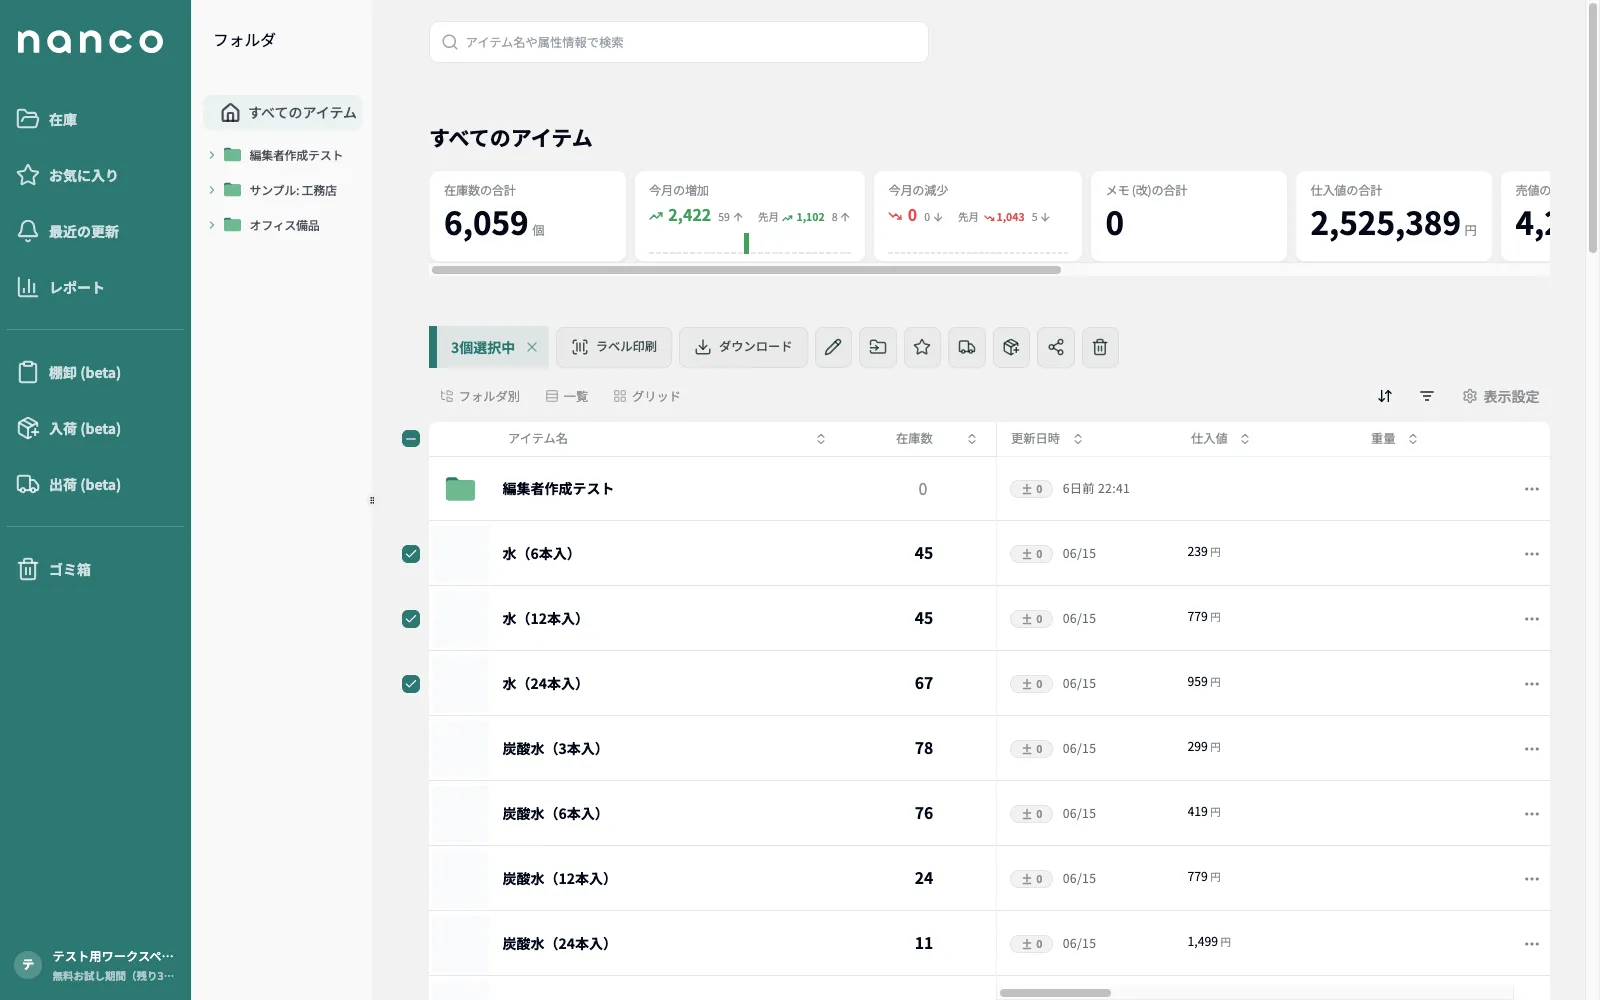The width and height of the screenshot is (1600, 1000).
Task: Click the nanco logo
Action: 90,41
